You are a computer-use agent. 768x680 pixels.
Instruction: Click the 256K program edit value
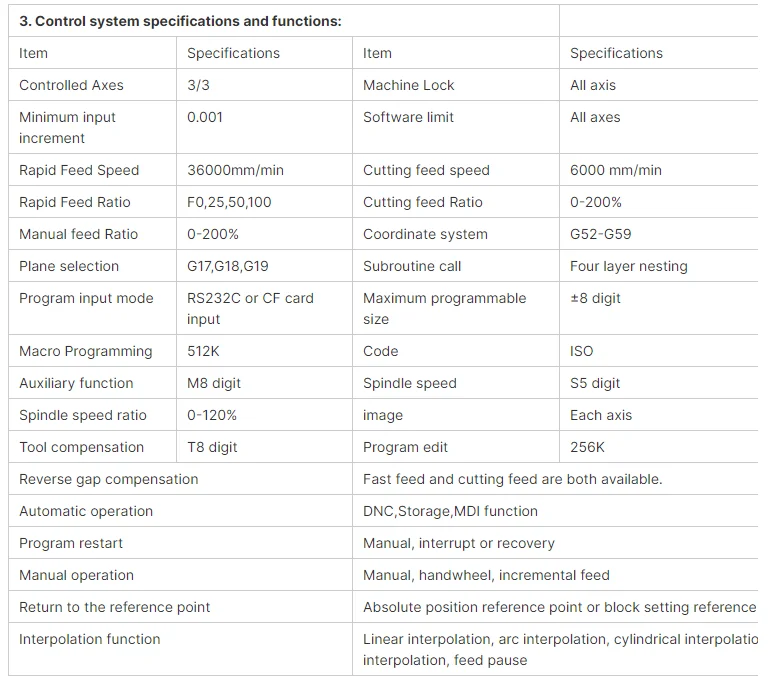click(x=587, y=447)
